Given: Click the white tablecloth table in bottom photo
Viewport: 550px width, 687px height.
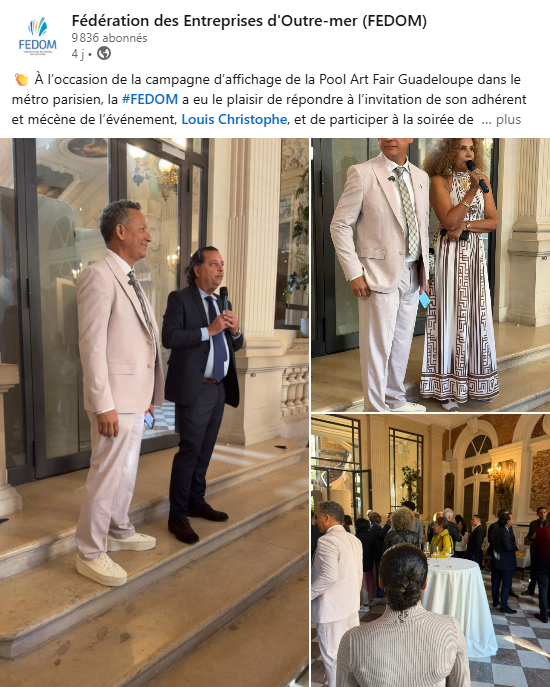Looking at the screenshot, I should click(x=458, y=605).
